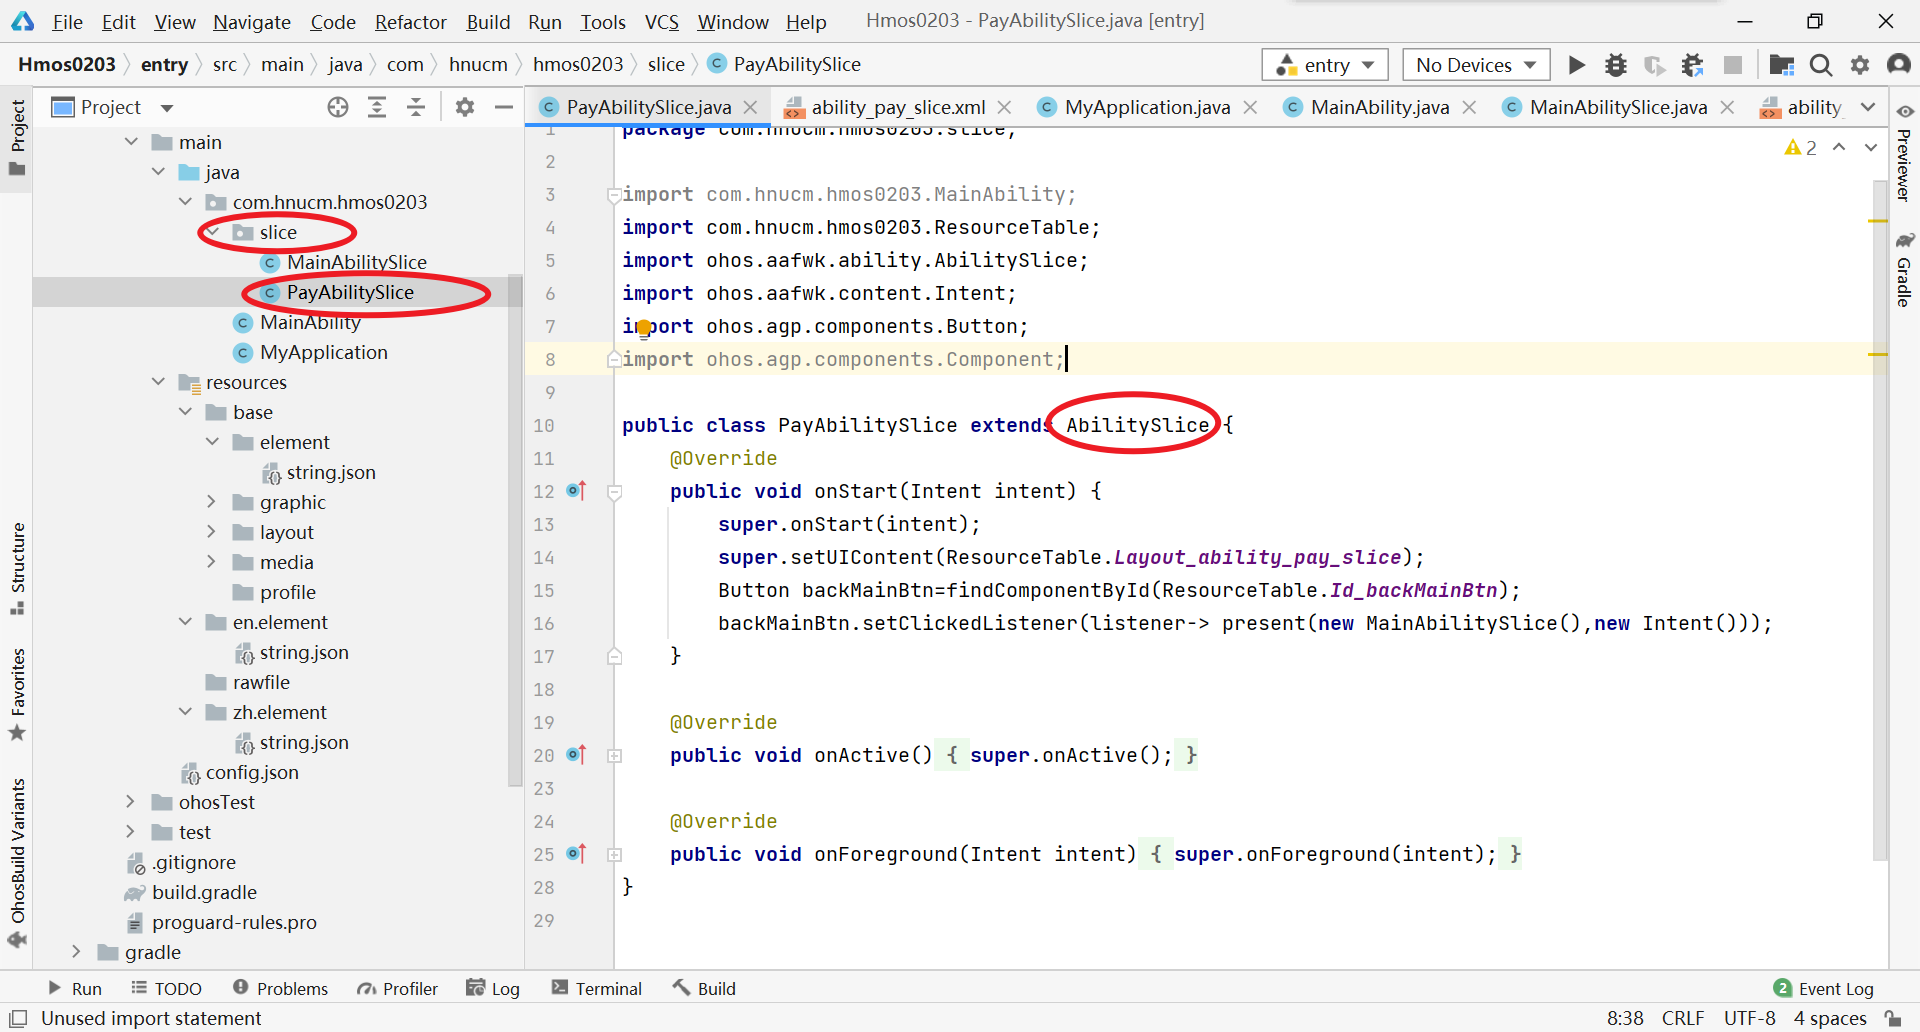Run the app with the play button
Viewport: 1920px width, 1032px height.
(1577, 65)
